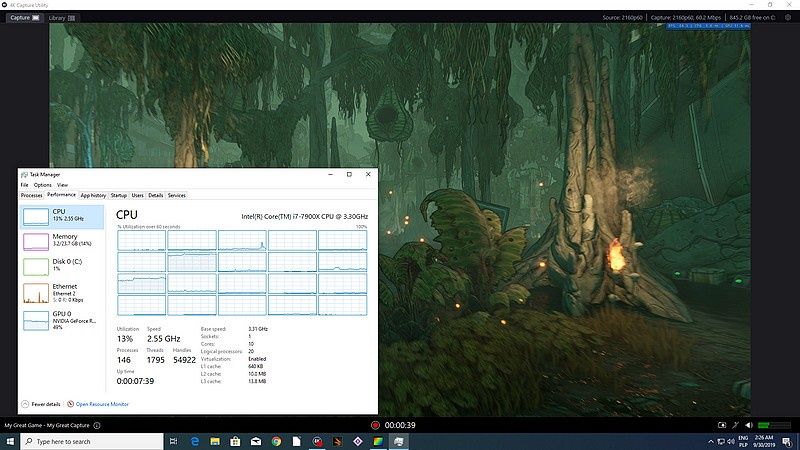The height and width of the screenshot is (450, 800).
Task: Select CPU in the performance sidebar
Action: (x=62, y=216)
